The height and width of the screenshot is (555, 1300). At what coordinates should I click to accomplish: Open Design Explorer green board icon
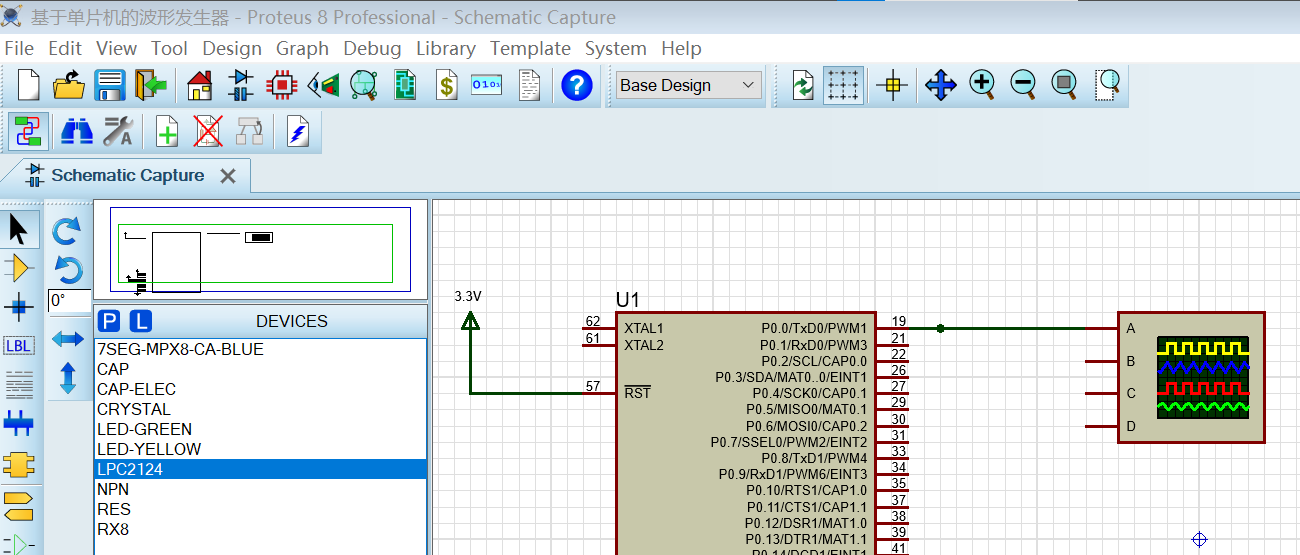[405, 85]
